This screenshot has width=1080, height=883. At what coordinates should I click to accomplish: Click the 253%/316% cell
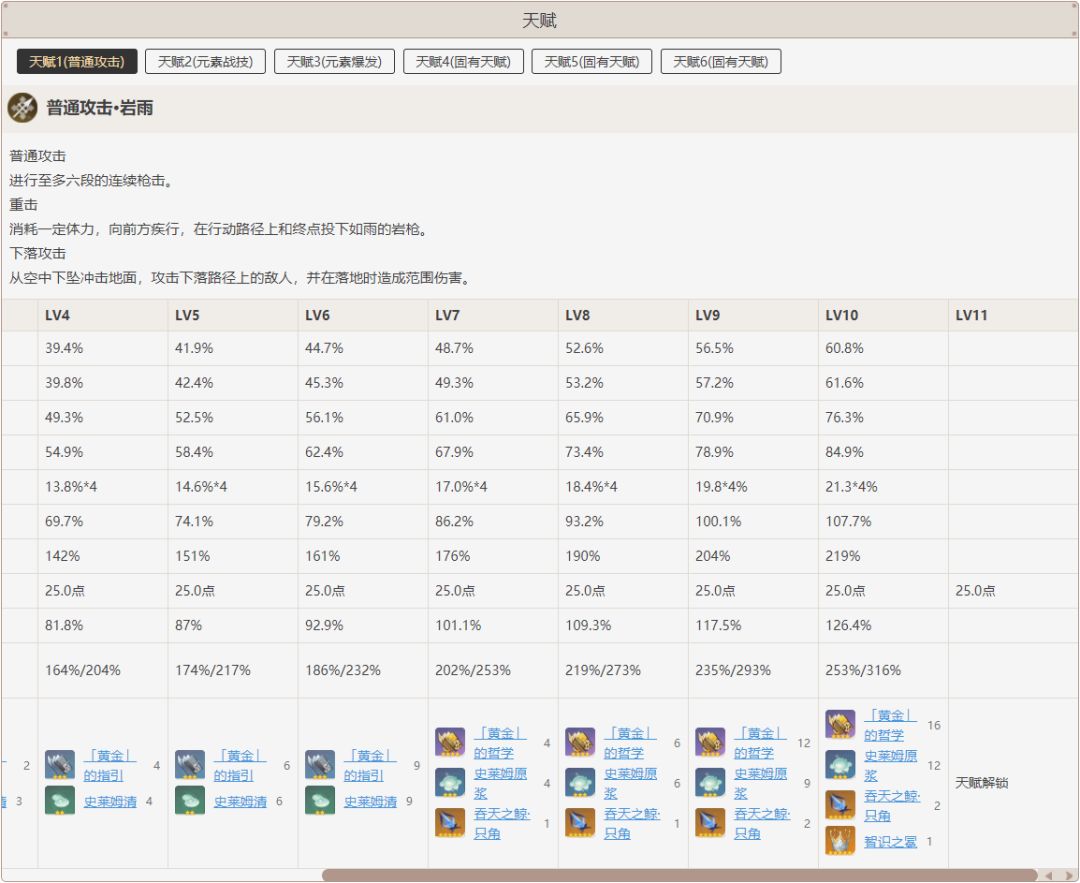tap(884, 670)
